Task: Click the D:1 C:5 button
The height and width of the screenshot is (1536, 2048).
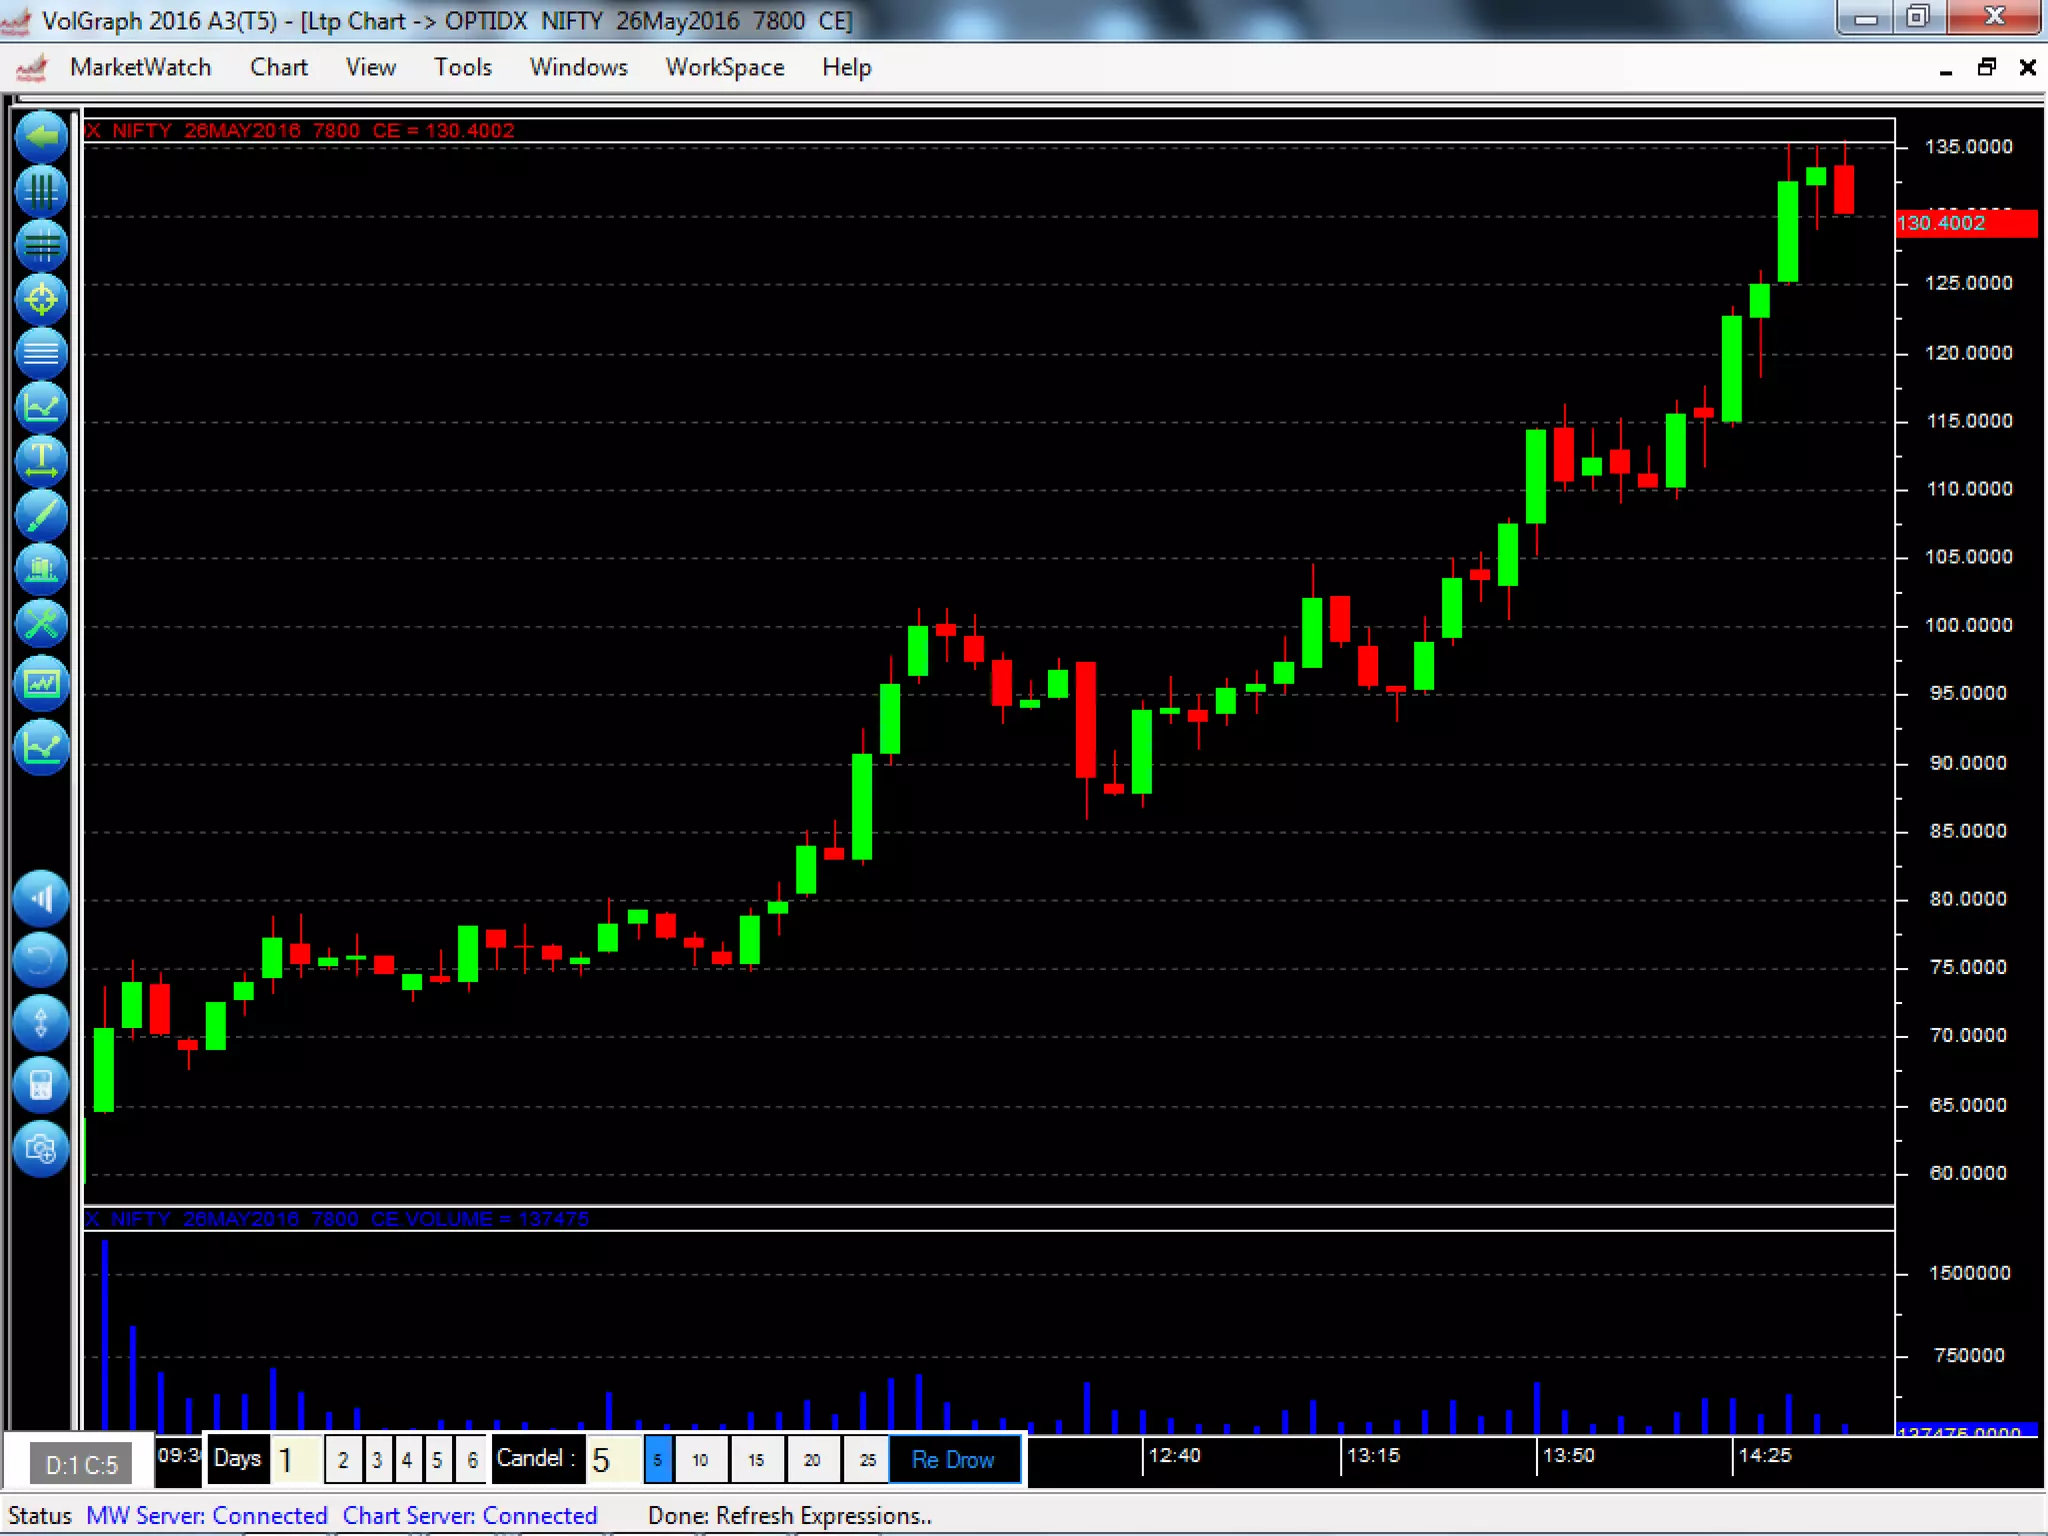Action: tap(82, 1465)
